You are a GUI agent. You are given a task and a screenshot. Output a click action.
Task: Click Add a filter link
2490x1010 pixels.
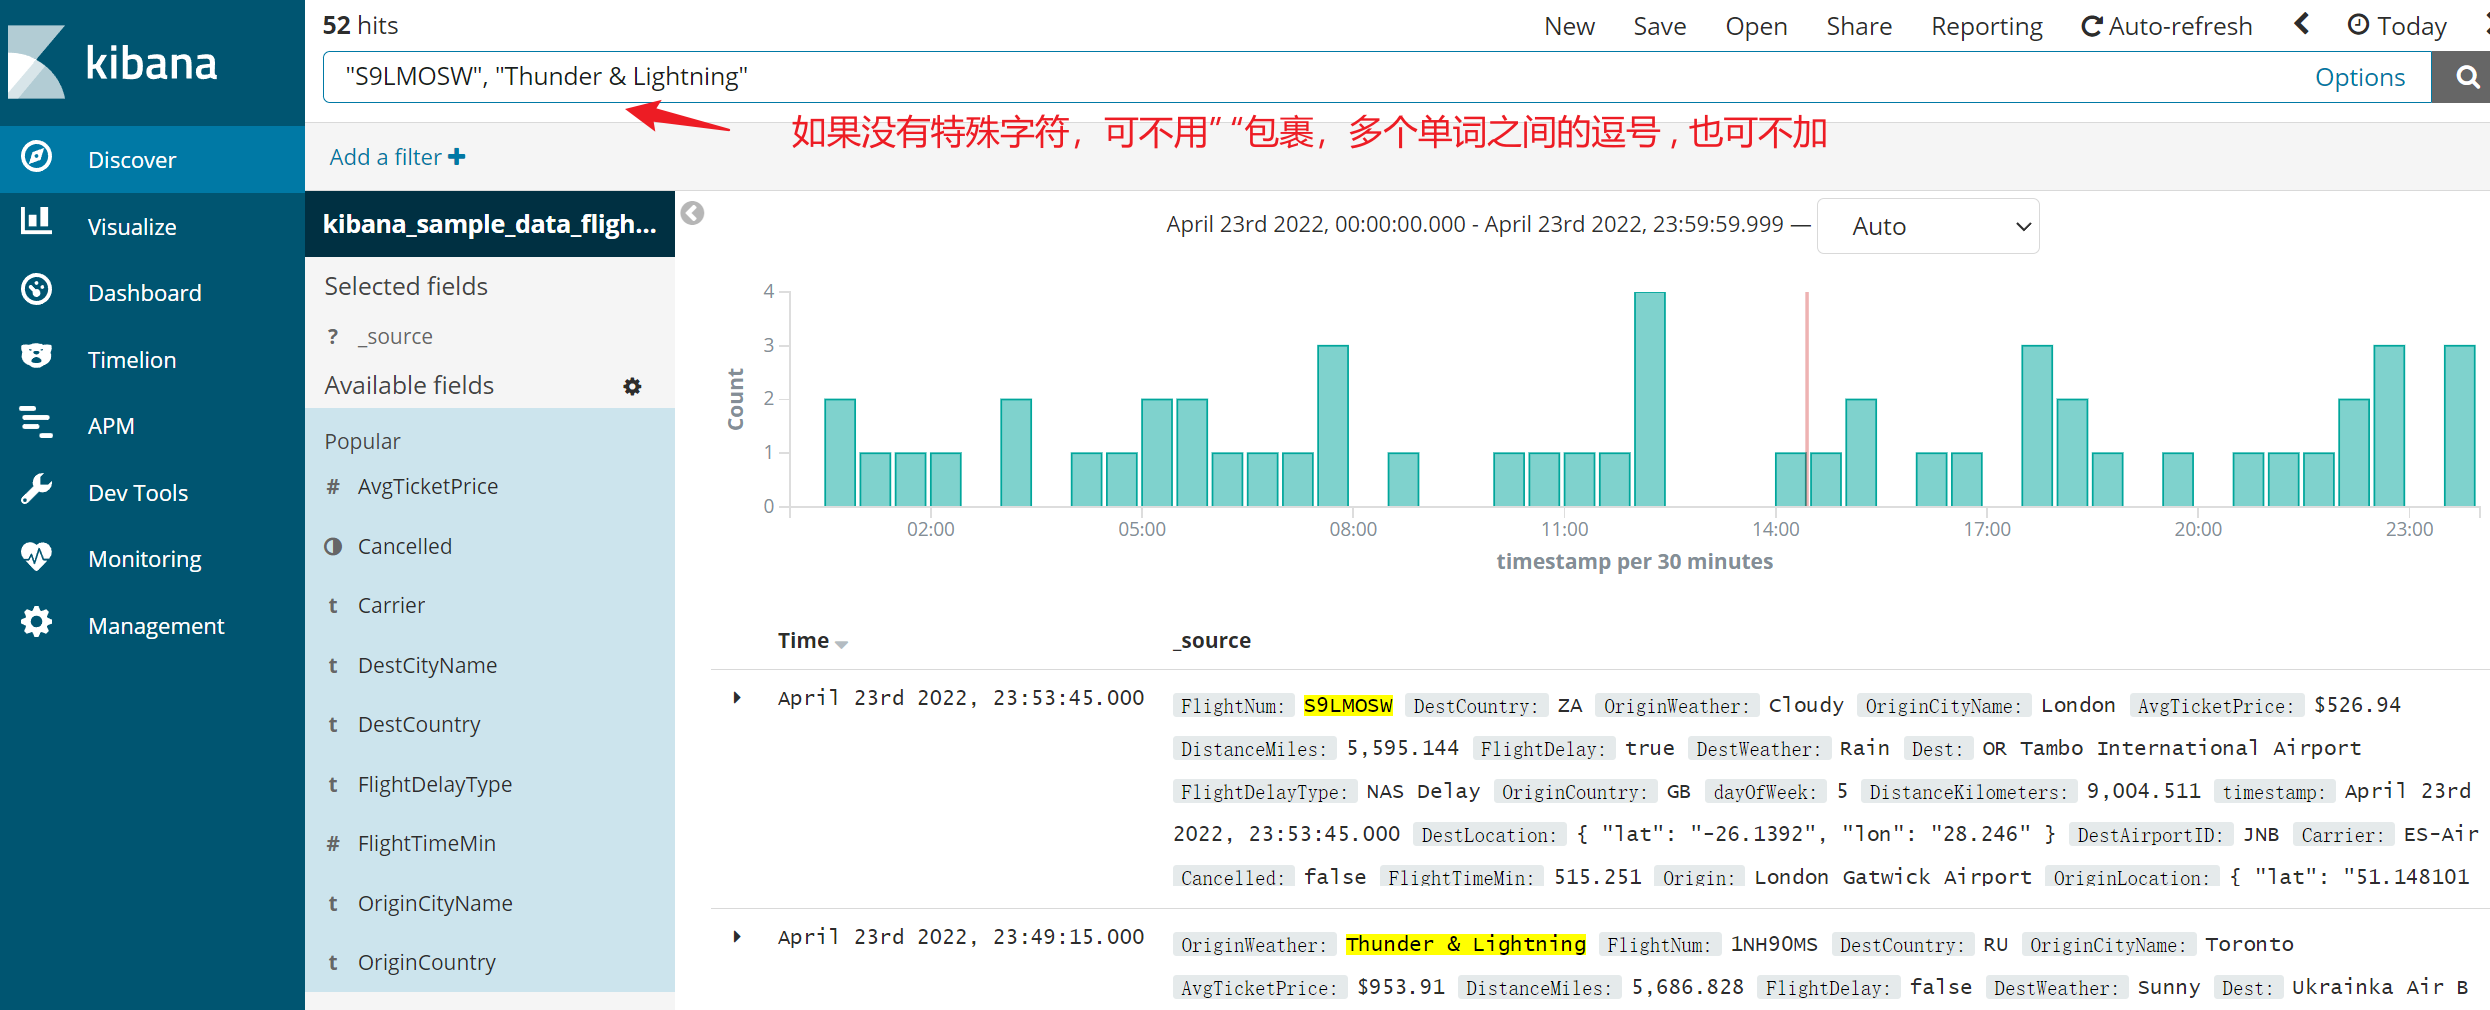(x=397, y=157)
